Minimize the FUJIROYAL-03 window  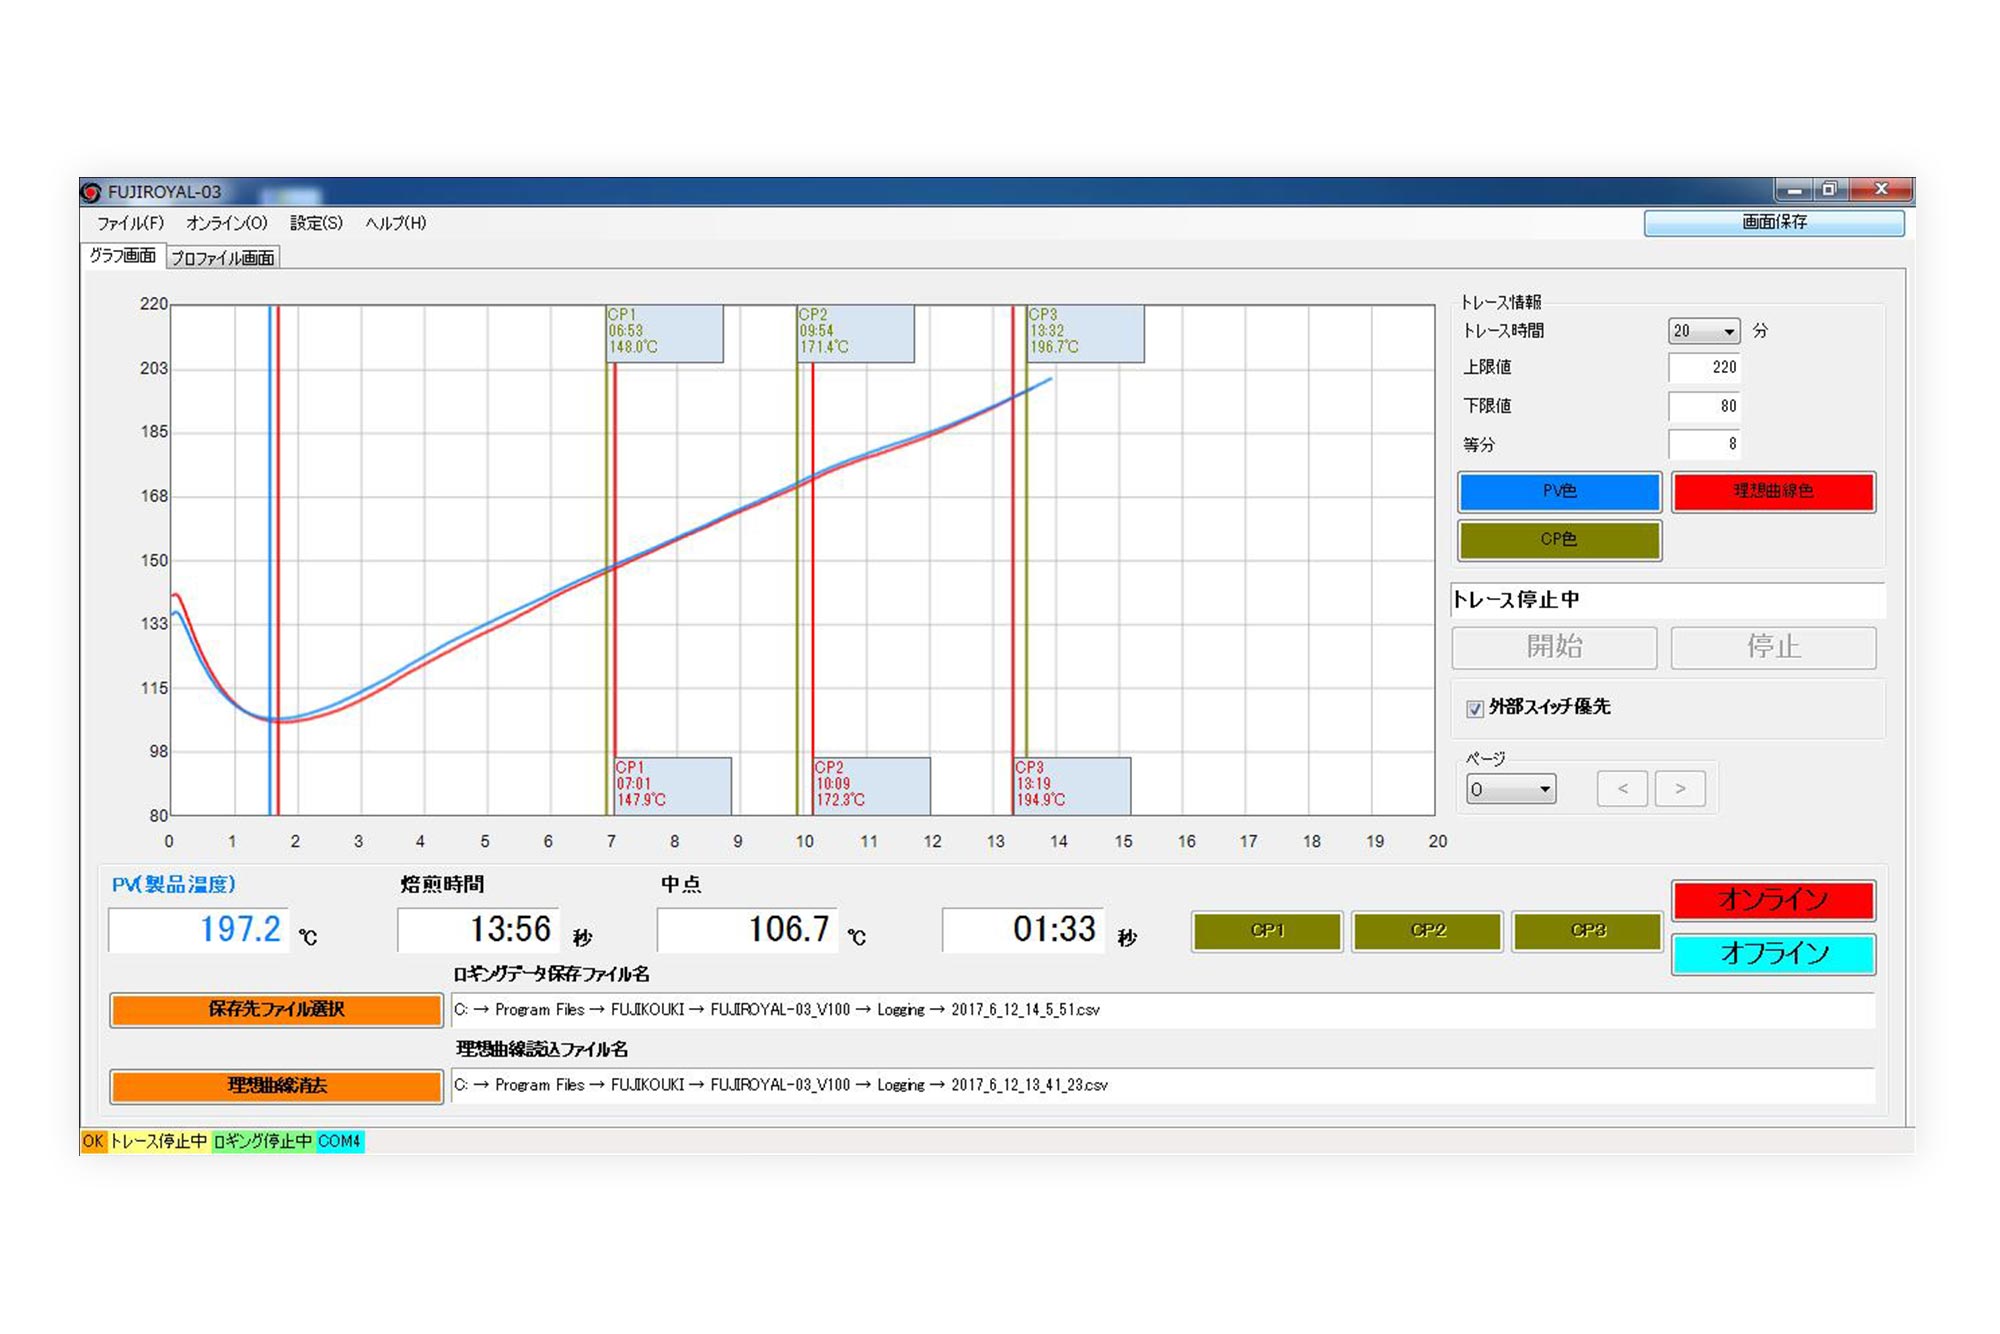pyautogui.click(x=1794, y=190)
